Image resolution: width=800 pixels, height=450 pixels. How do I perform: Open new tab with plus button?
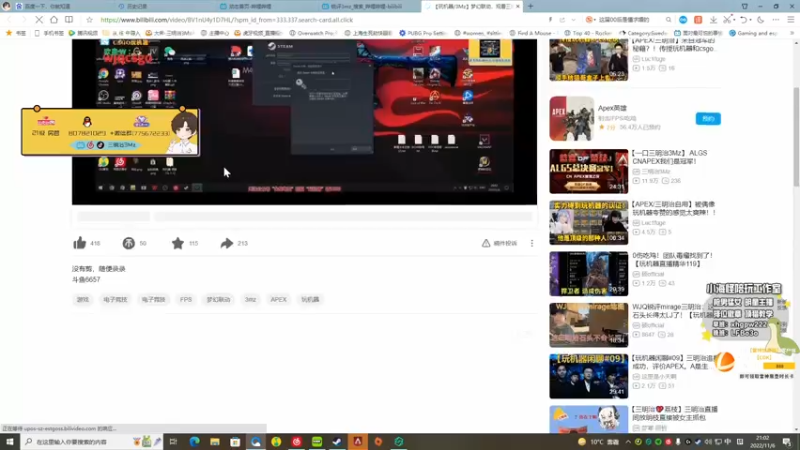pos(531,6)
